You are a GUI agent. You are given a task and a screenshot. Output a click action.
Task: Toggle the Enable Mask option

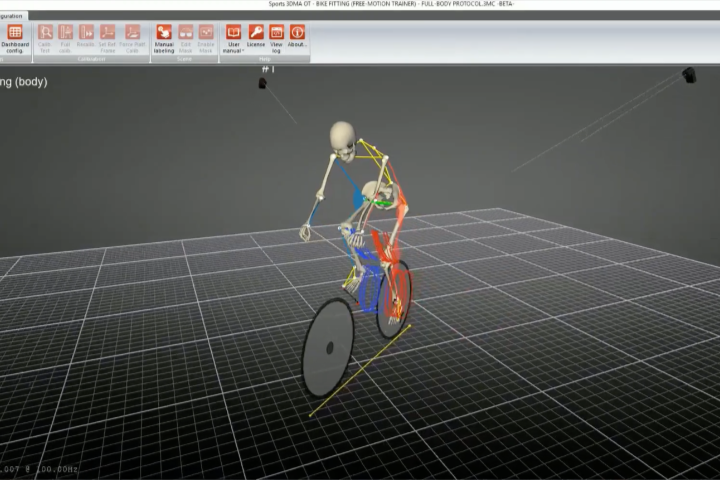[206, 38]
